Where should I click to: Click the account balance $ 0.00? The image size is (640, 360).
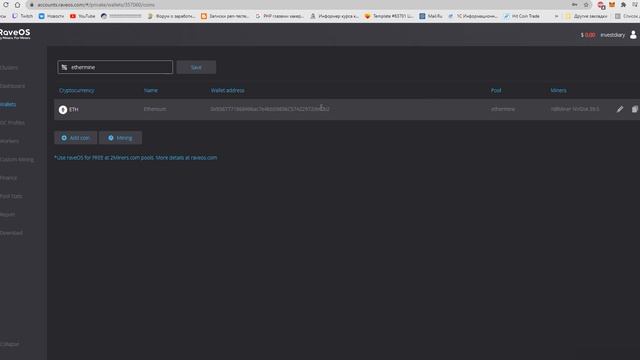tap(588, 35)
